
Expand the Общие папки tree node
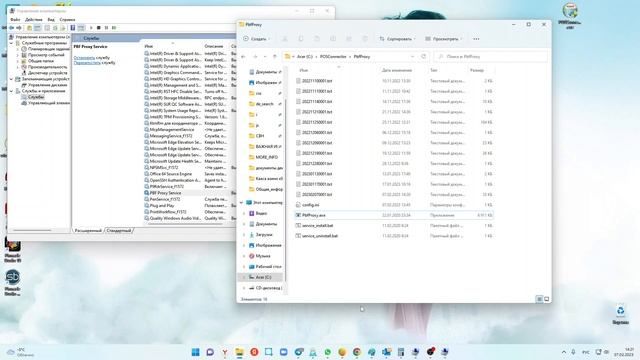(x=18, y=61)
